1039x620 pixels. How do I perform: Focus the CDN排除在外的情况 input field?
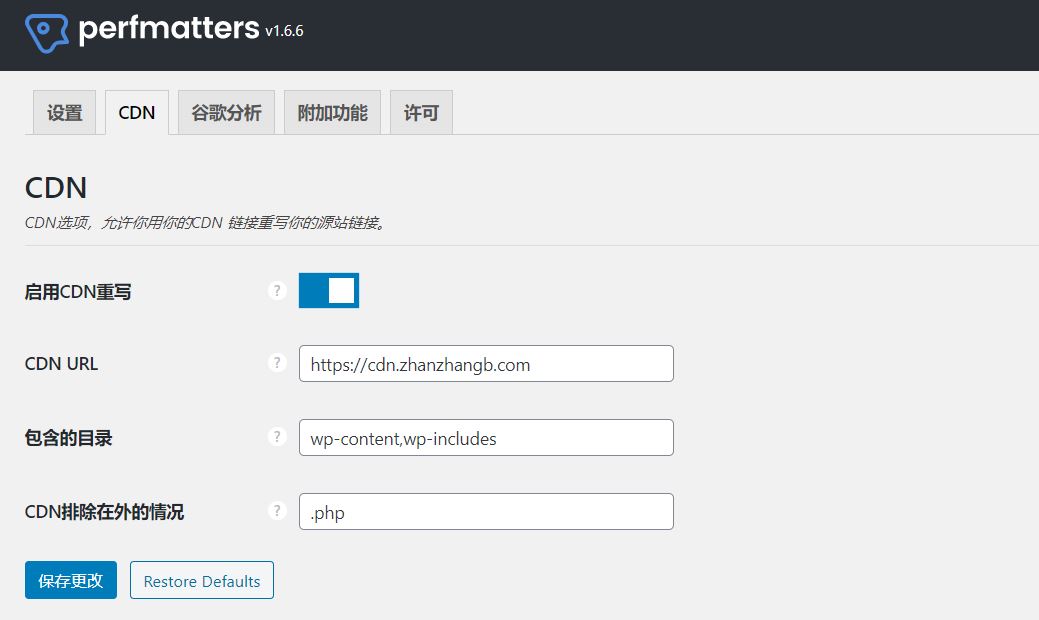[486, 511]
